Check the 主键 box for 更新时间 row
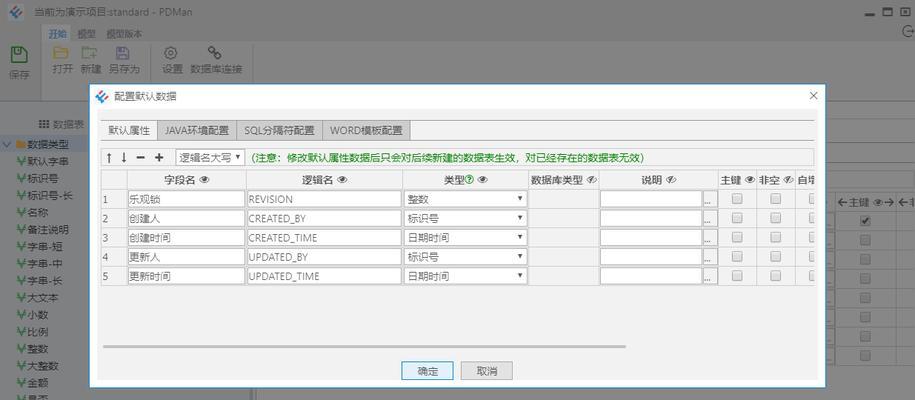 pyautogui.click(x=737, y=276)
